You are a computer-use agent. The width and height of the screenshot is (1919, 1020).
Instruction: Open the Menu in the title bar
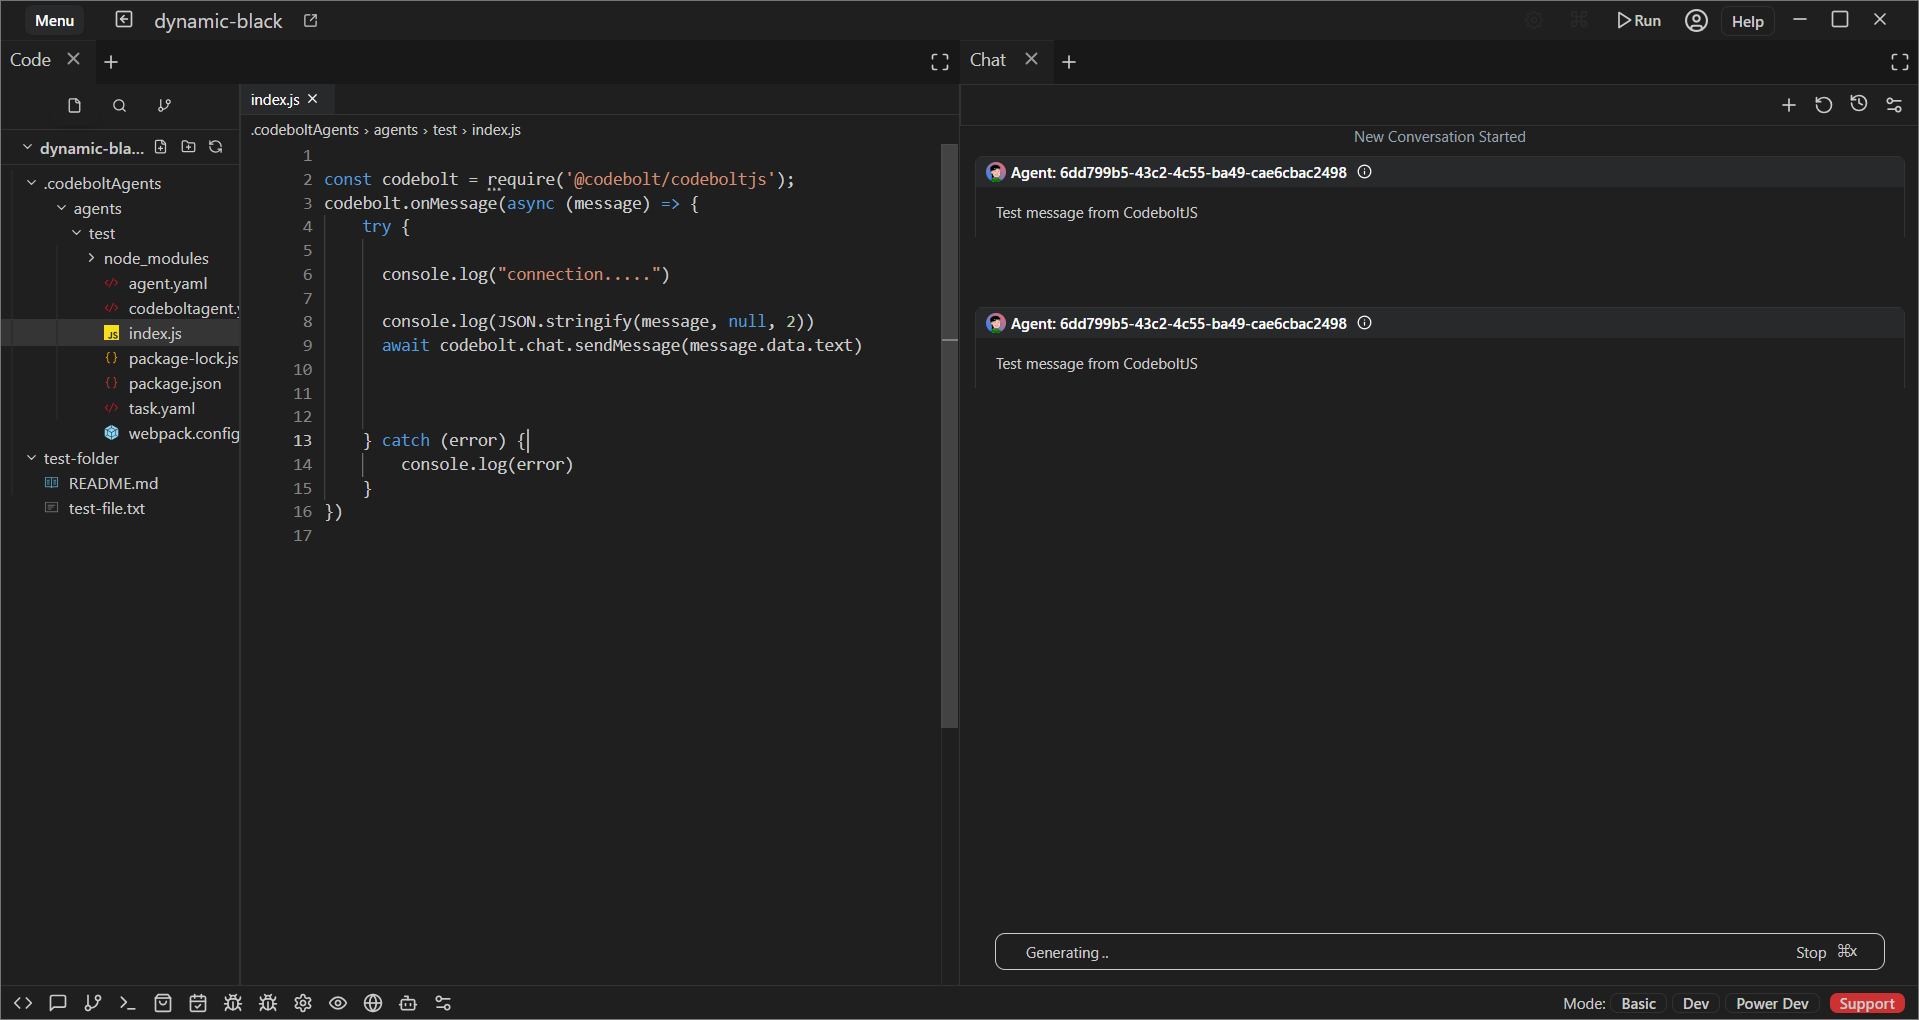[x=55, y=21]
